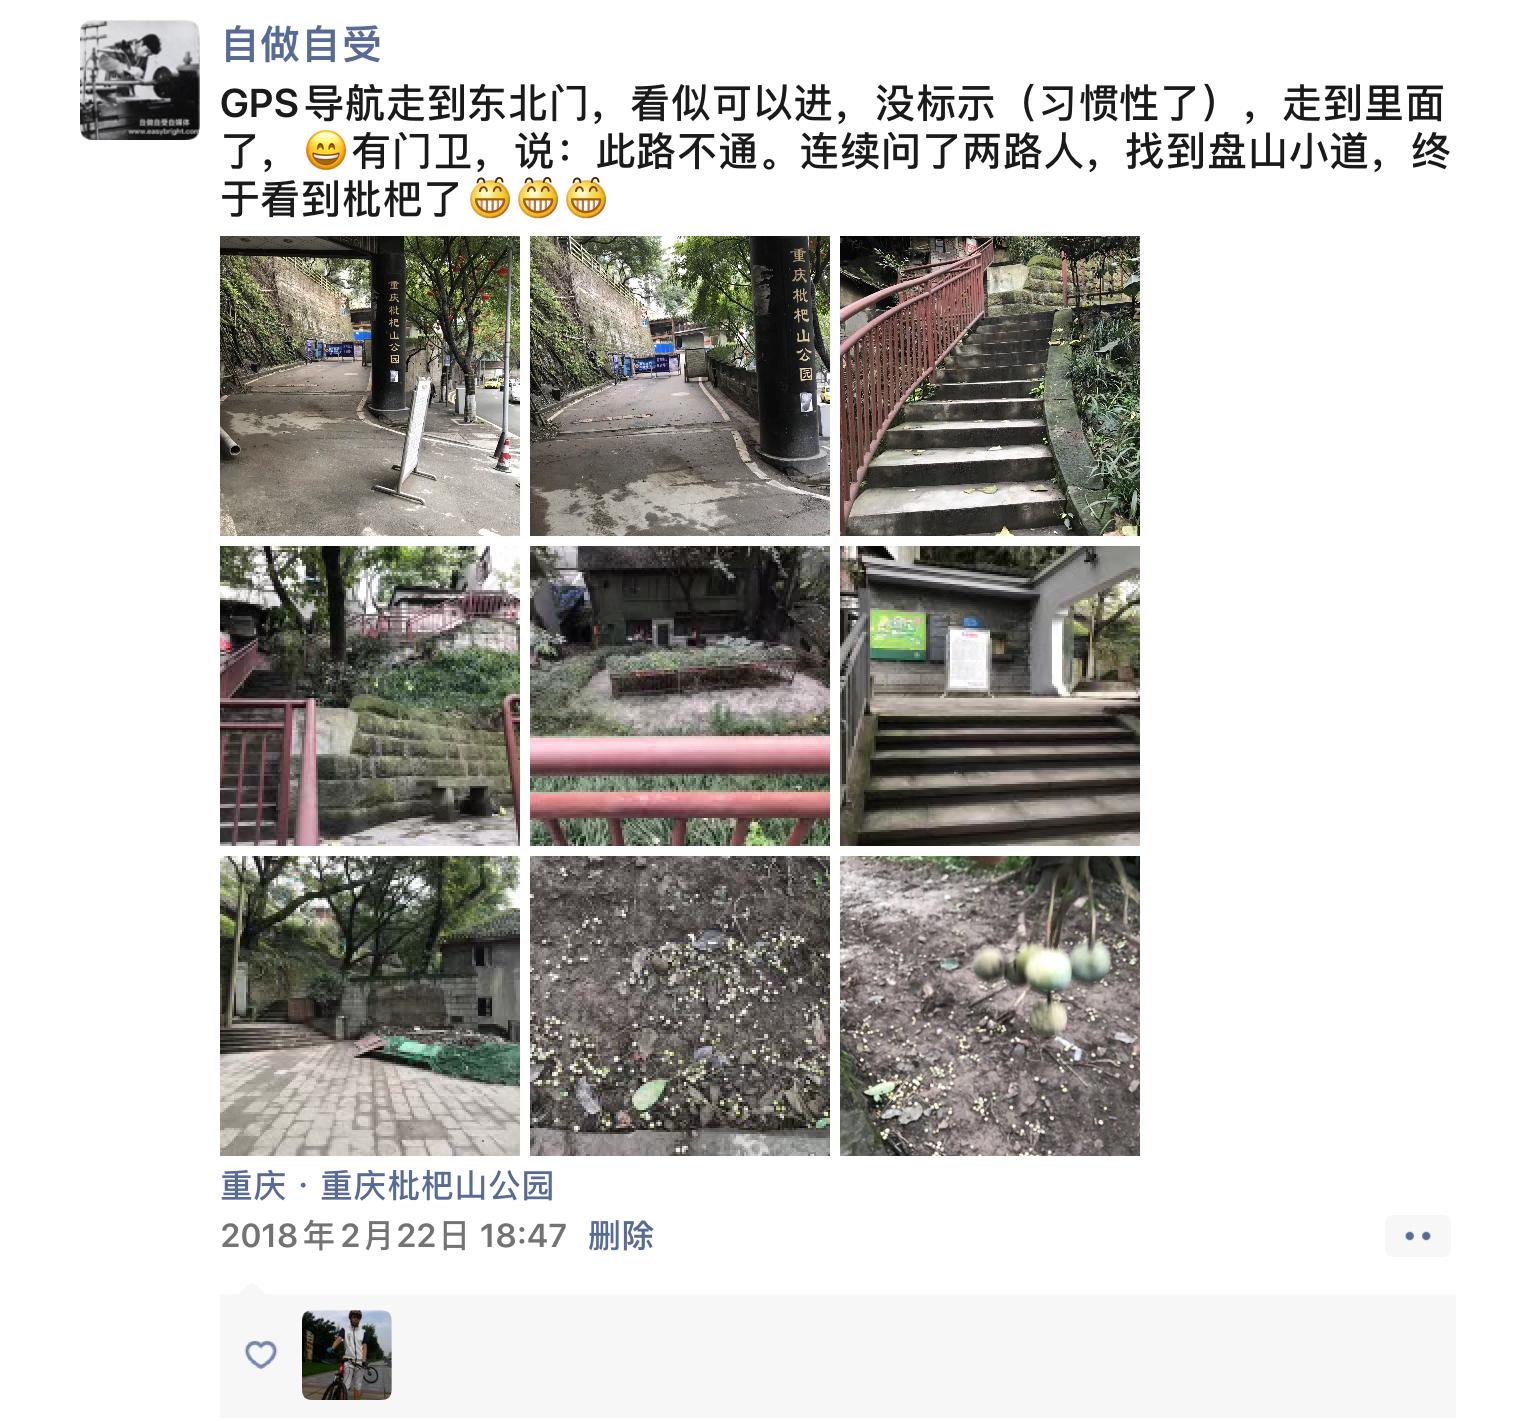Open the poster's profile avatar

[x=140, y=80]
